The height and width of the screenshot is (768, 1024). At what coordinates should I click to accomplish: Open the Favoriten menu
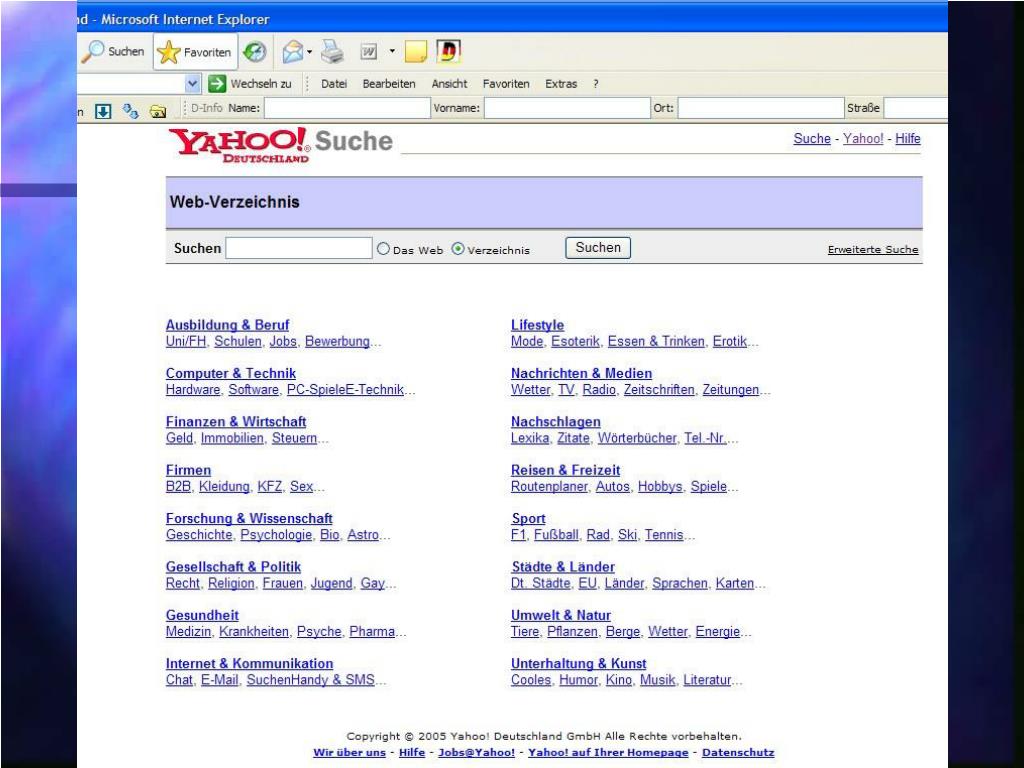coord(506,84)
